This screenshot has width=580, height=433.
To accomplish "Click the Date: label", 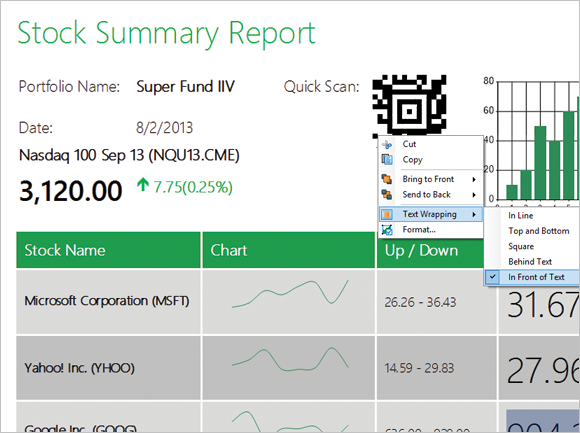I will tap(36, 128).
